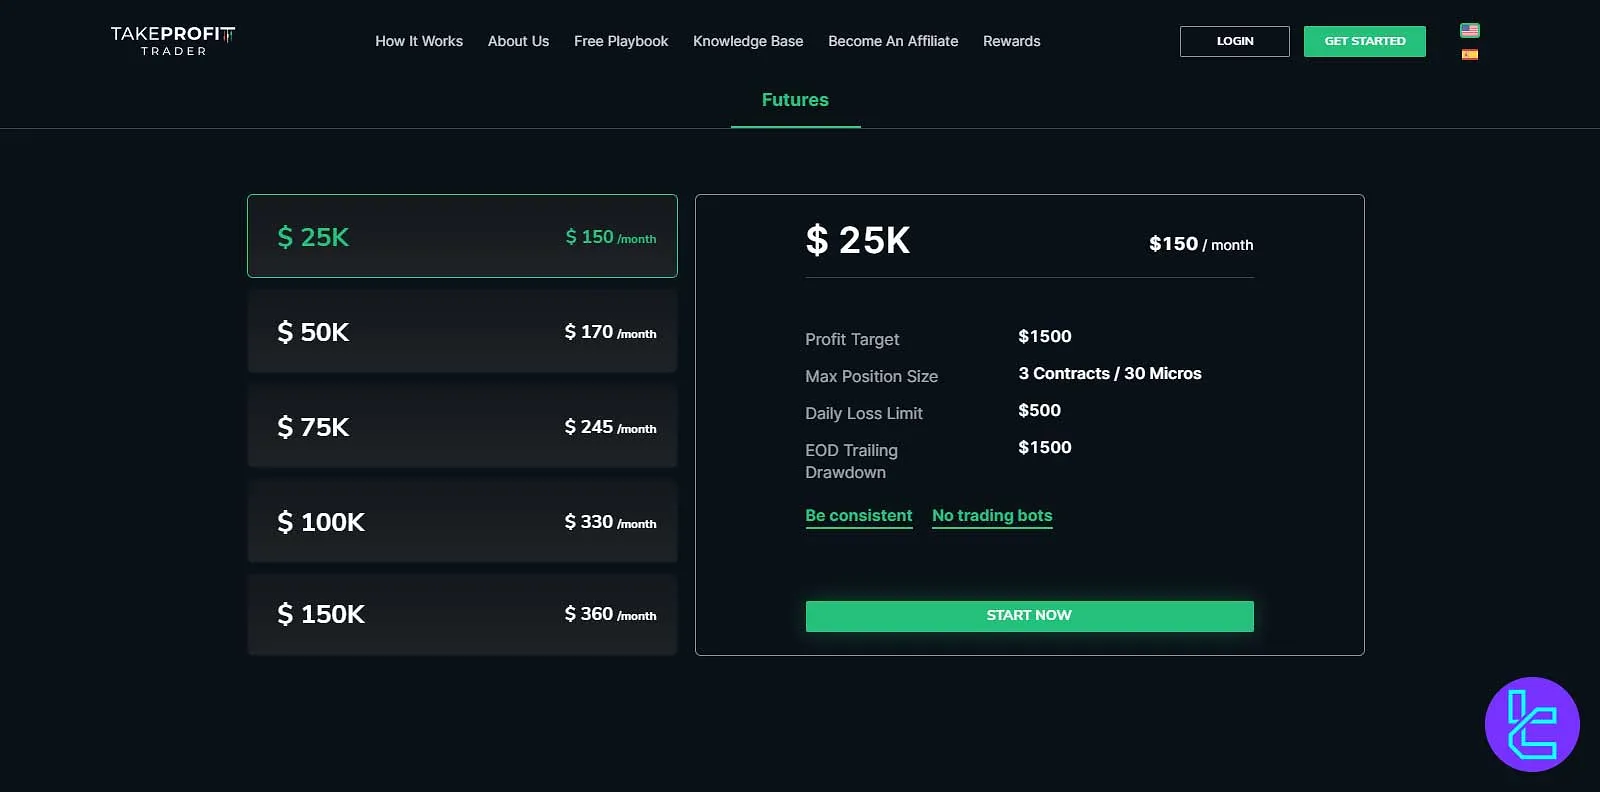This screenshot has width=1600, height=792.
Task: Open the purple circular logo at bottom right
Action: coord(1532,725)
